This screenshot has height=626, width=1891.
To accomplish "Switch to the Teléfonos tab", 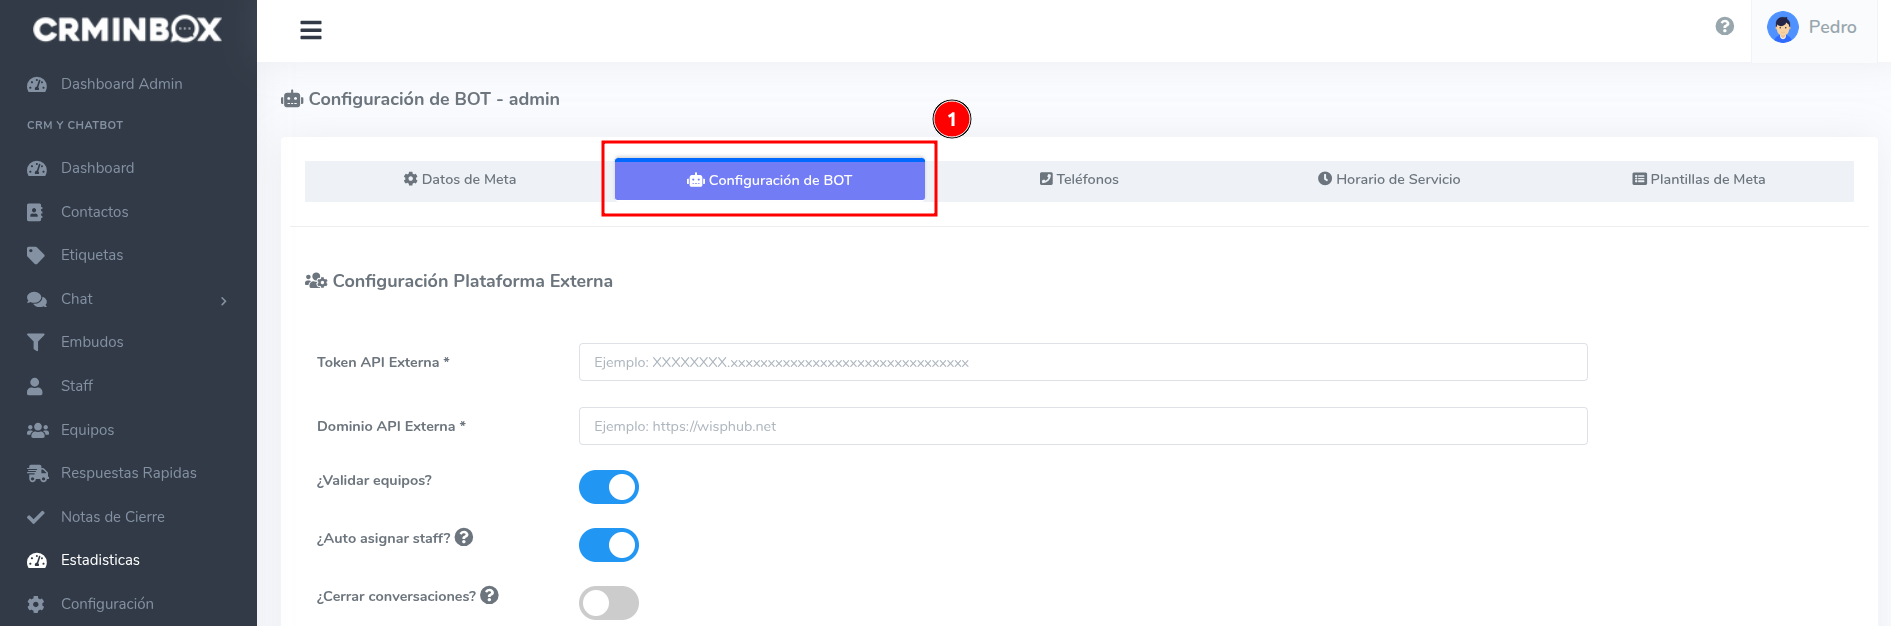I will 1079,180.
